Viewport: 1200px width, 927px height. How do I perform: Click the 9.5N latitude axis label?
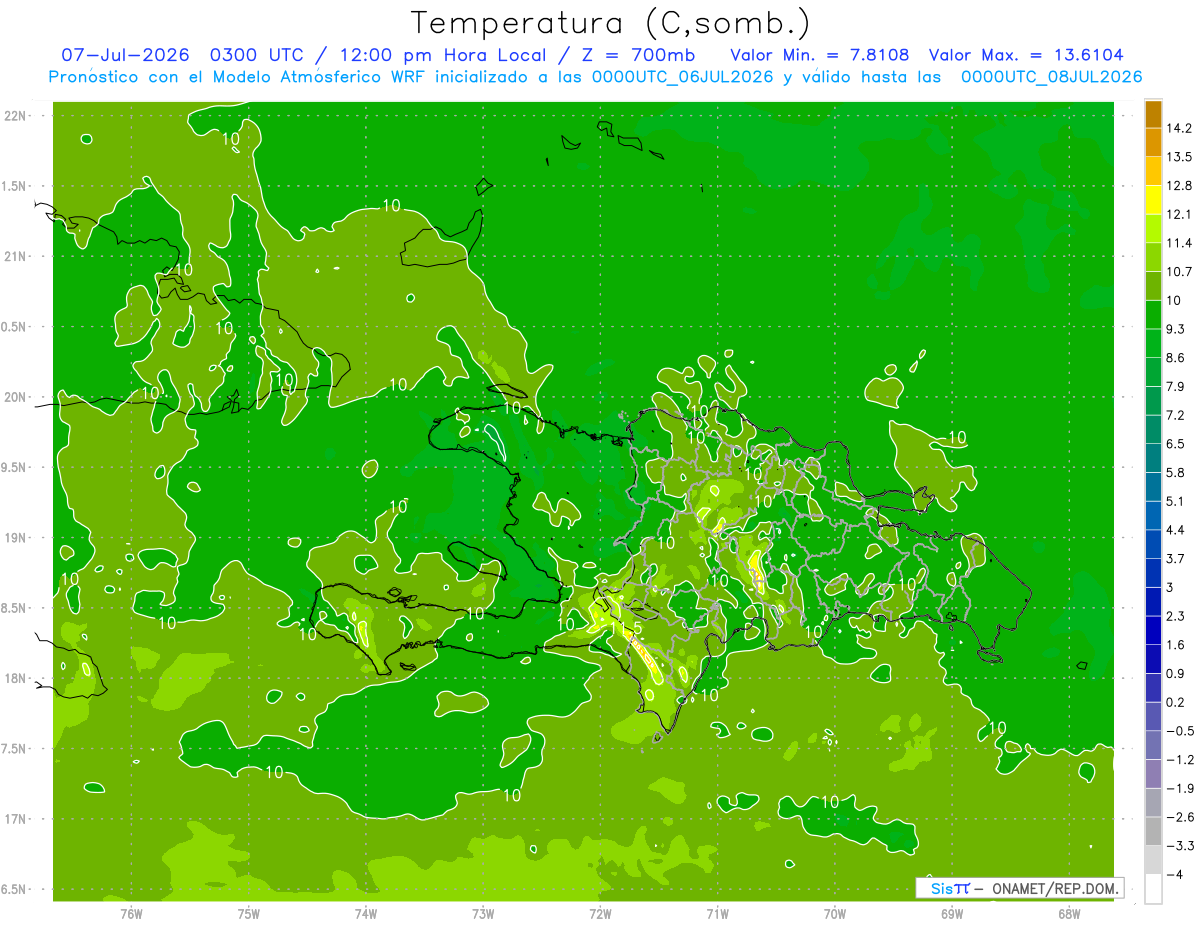(x=15, y=468)
